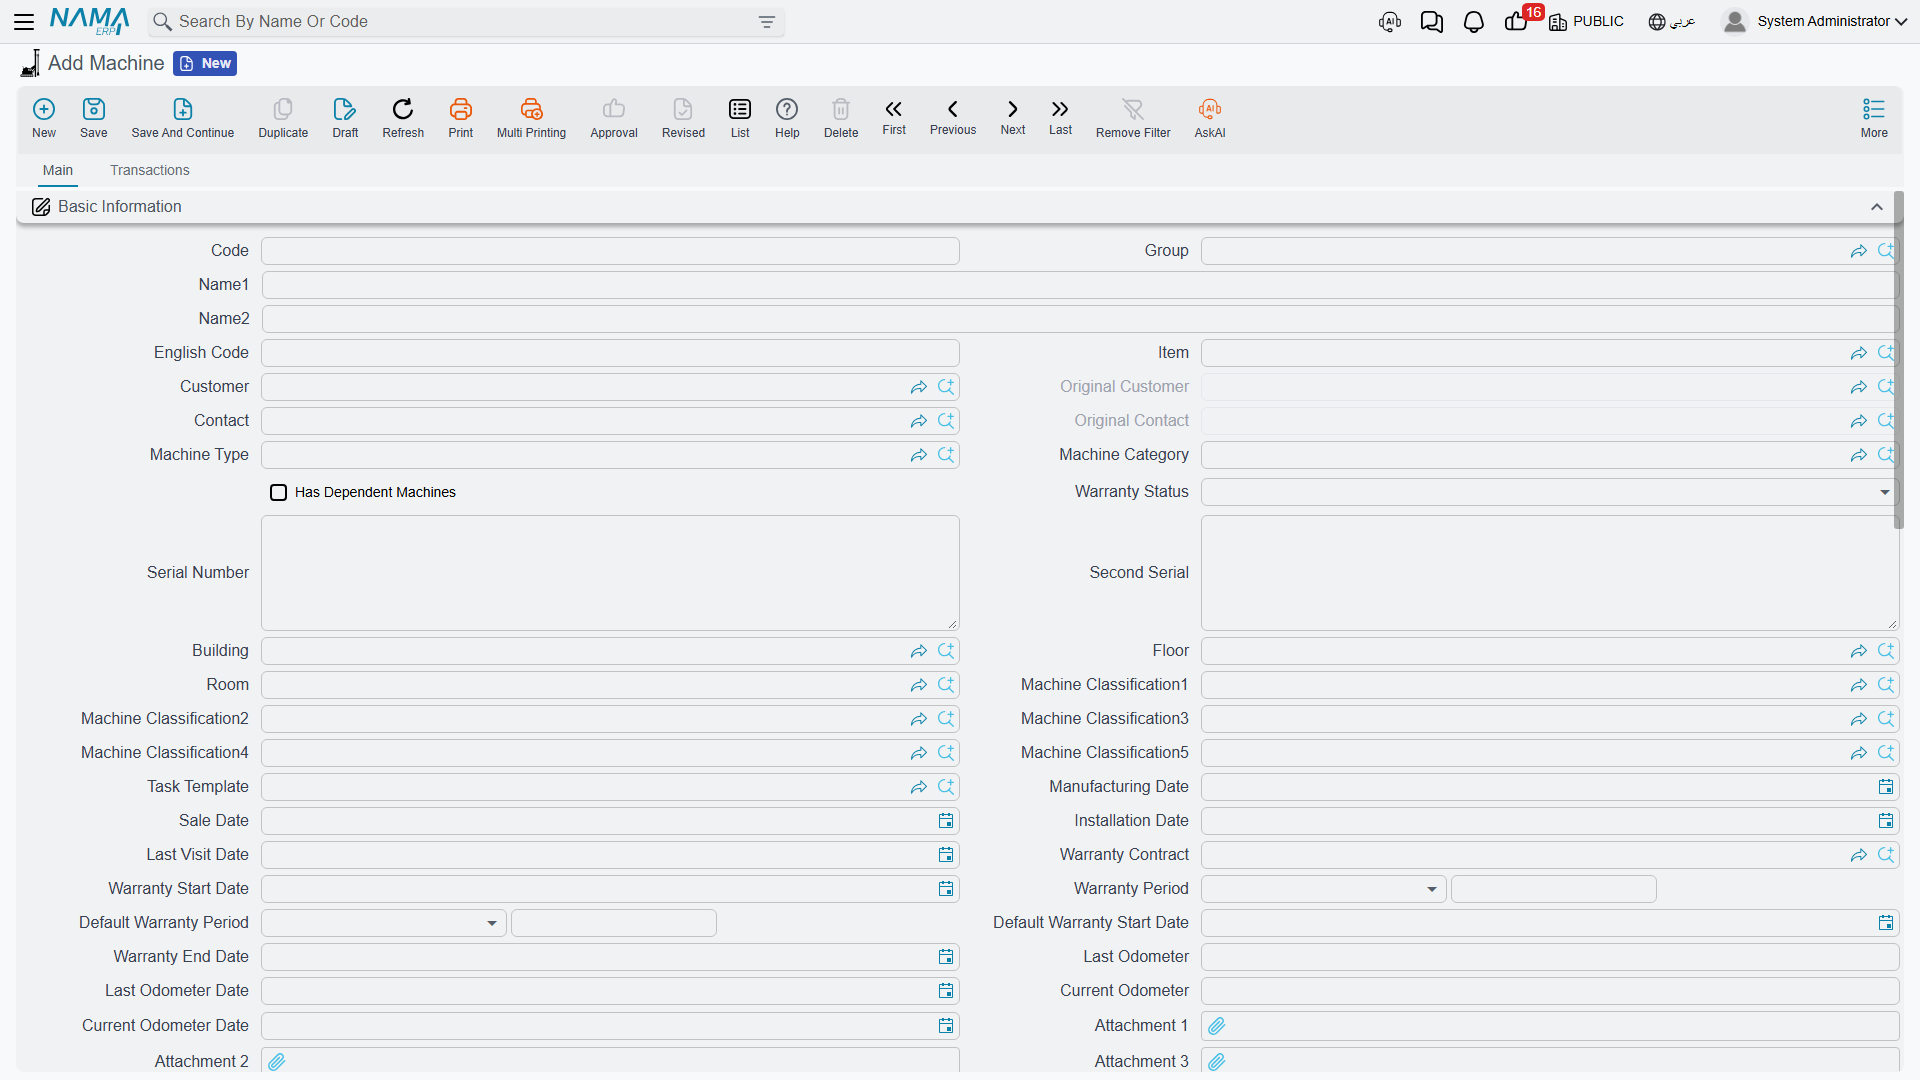The height and width of the screenshot is (1080, 1920).
Task: Open the hamburger main menu
Action: click(24, 21)
